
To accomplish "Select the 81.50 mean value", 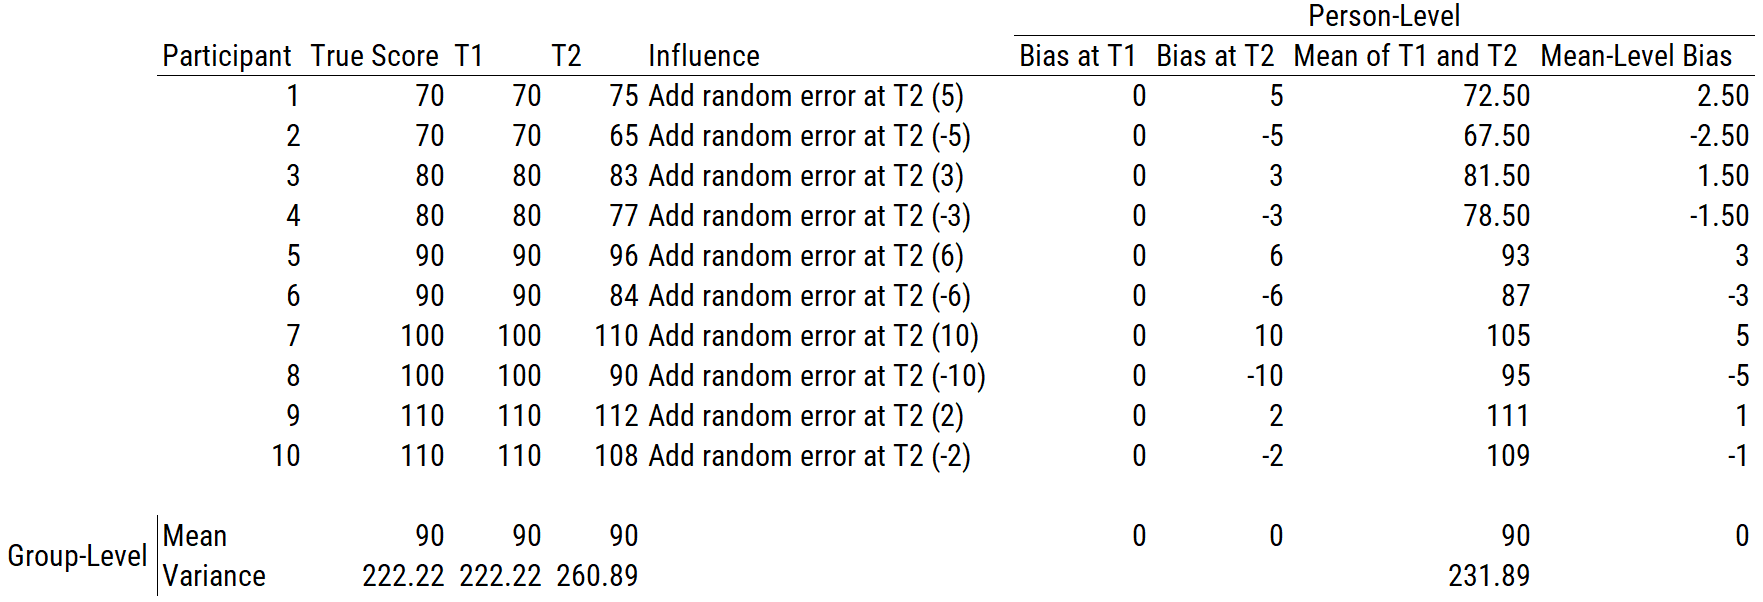I will tap(1496, 176).
